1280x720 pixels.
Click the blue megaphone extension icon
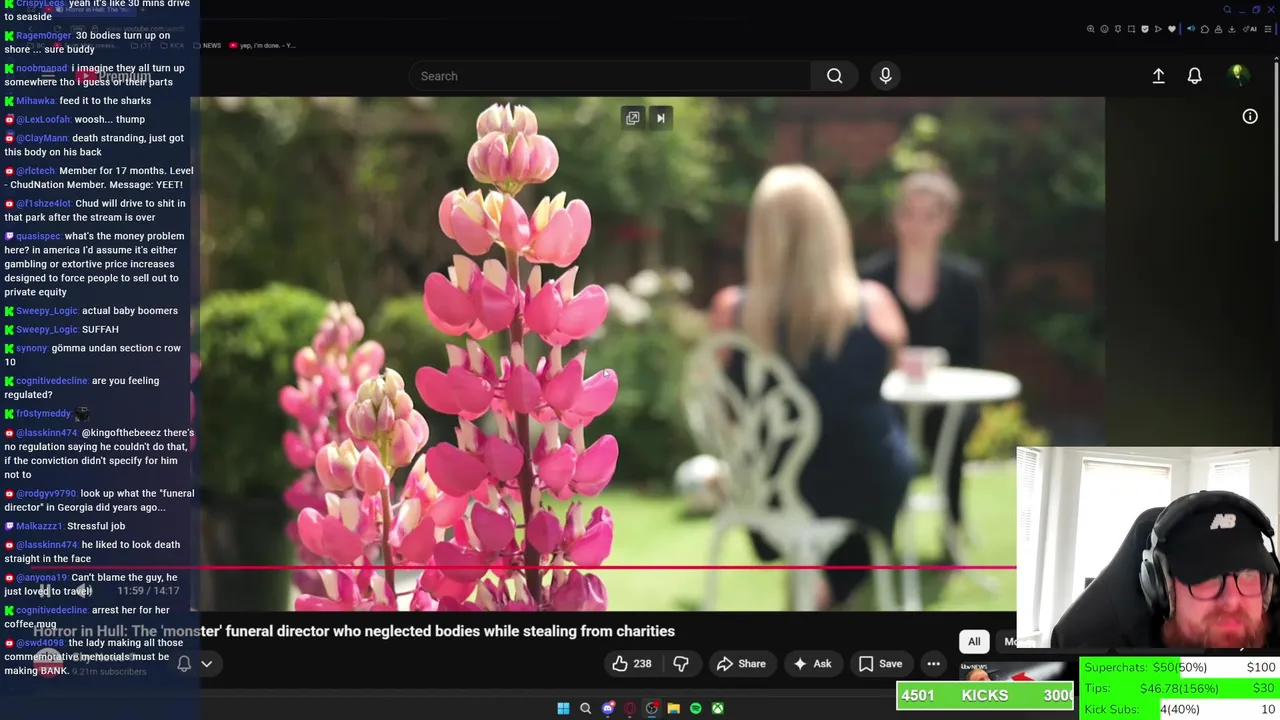click(1191, 29)
